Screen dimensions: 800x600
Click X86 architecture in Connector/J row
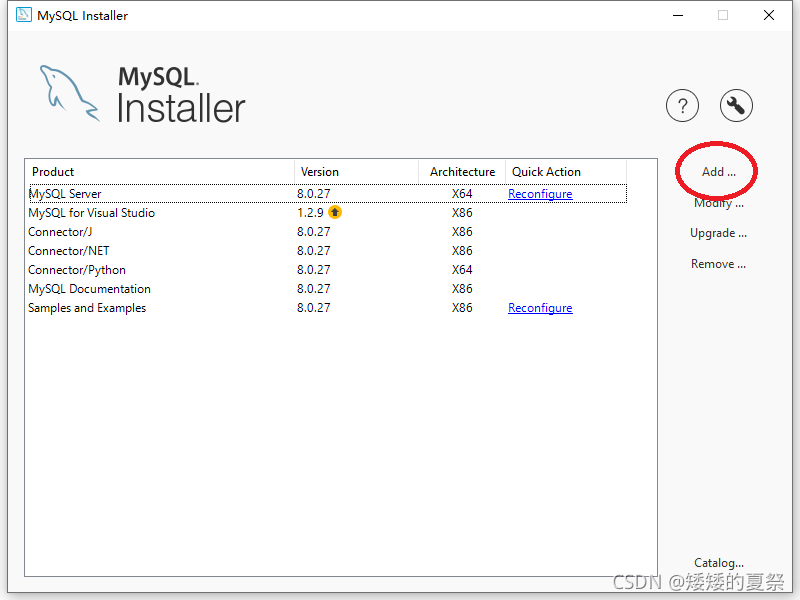tap(462, 232)
